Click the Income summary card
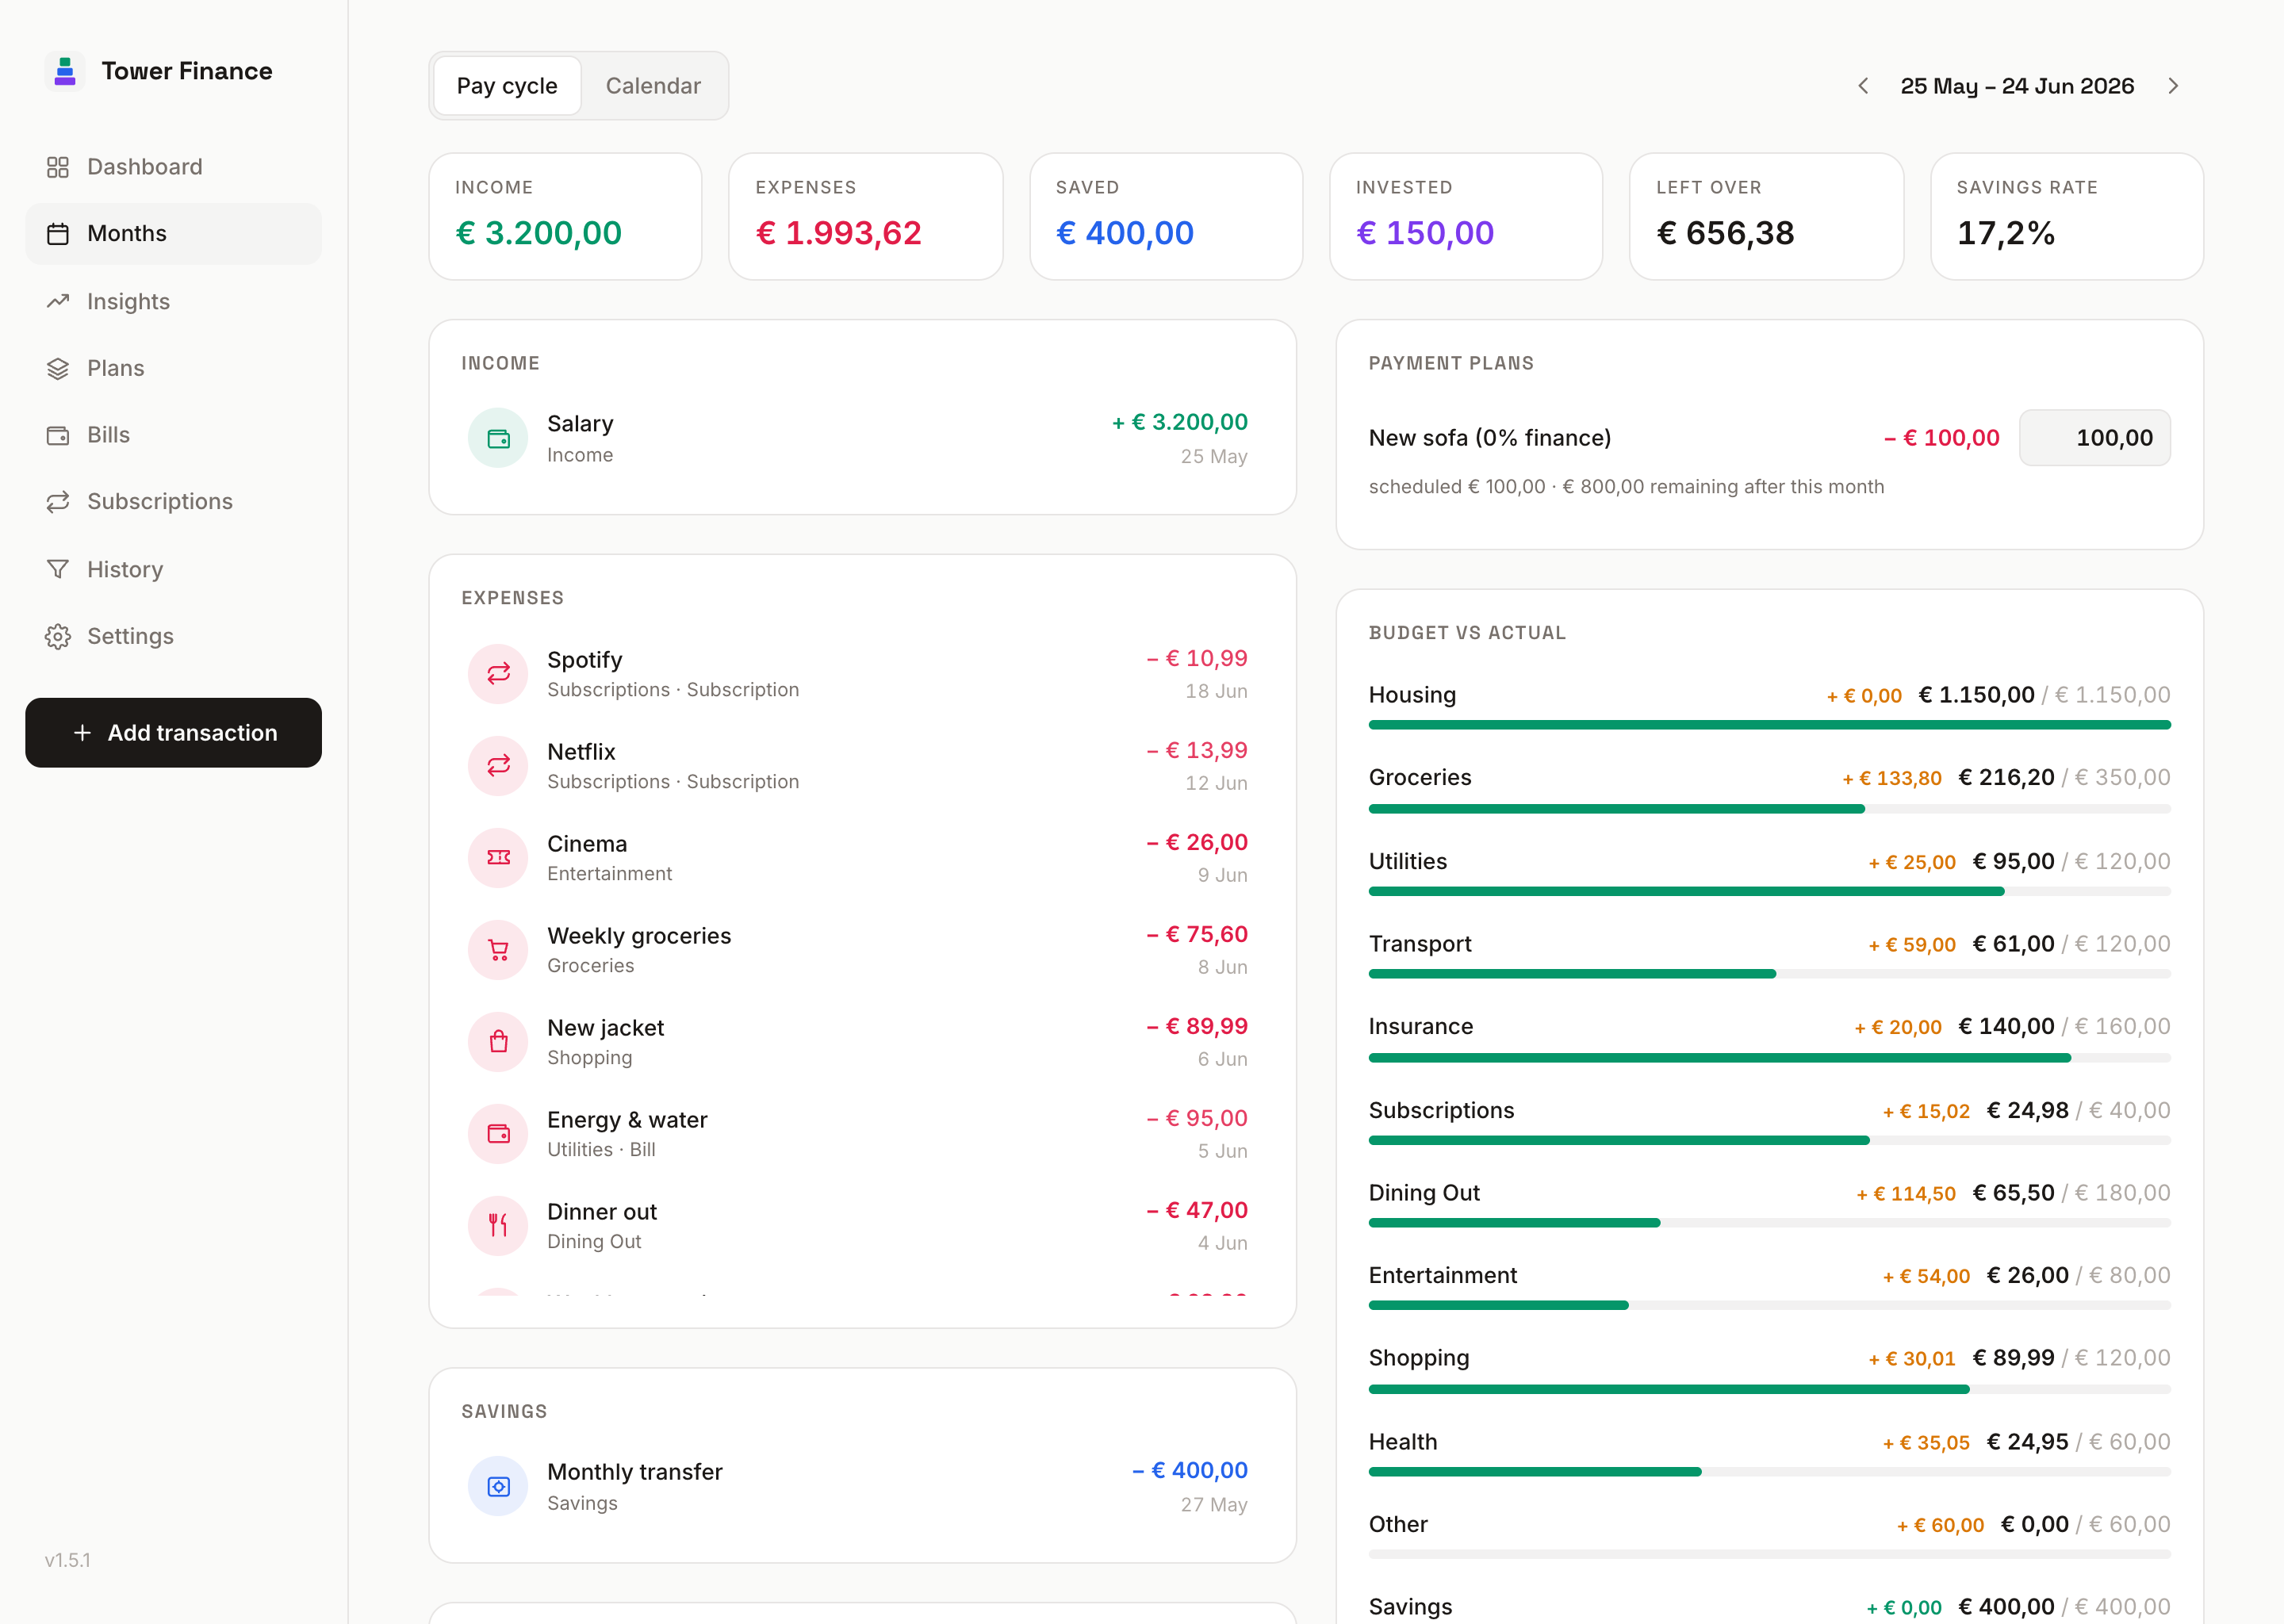The image size is (2284, 1624). [565, 216]
